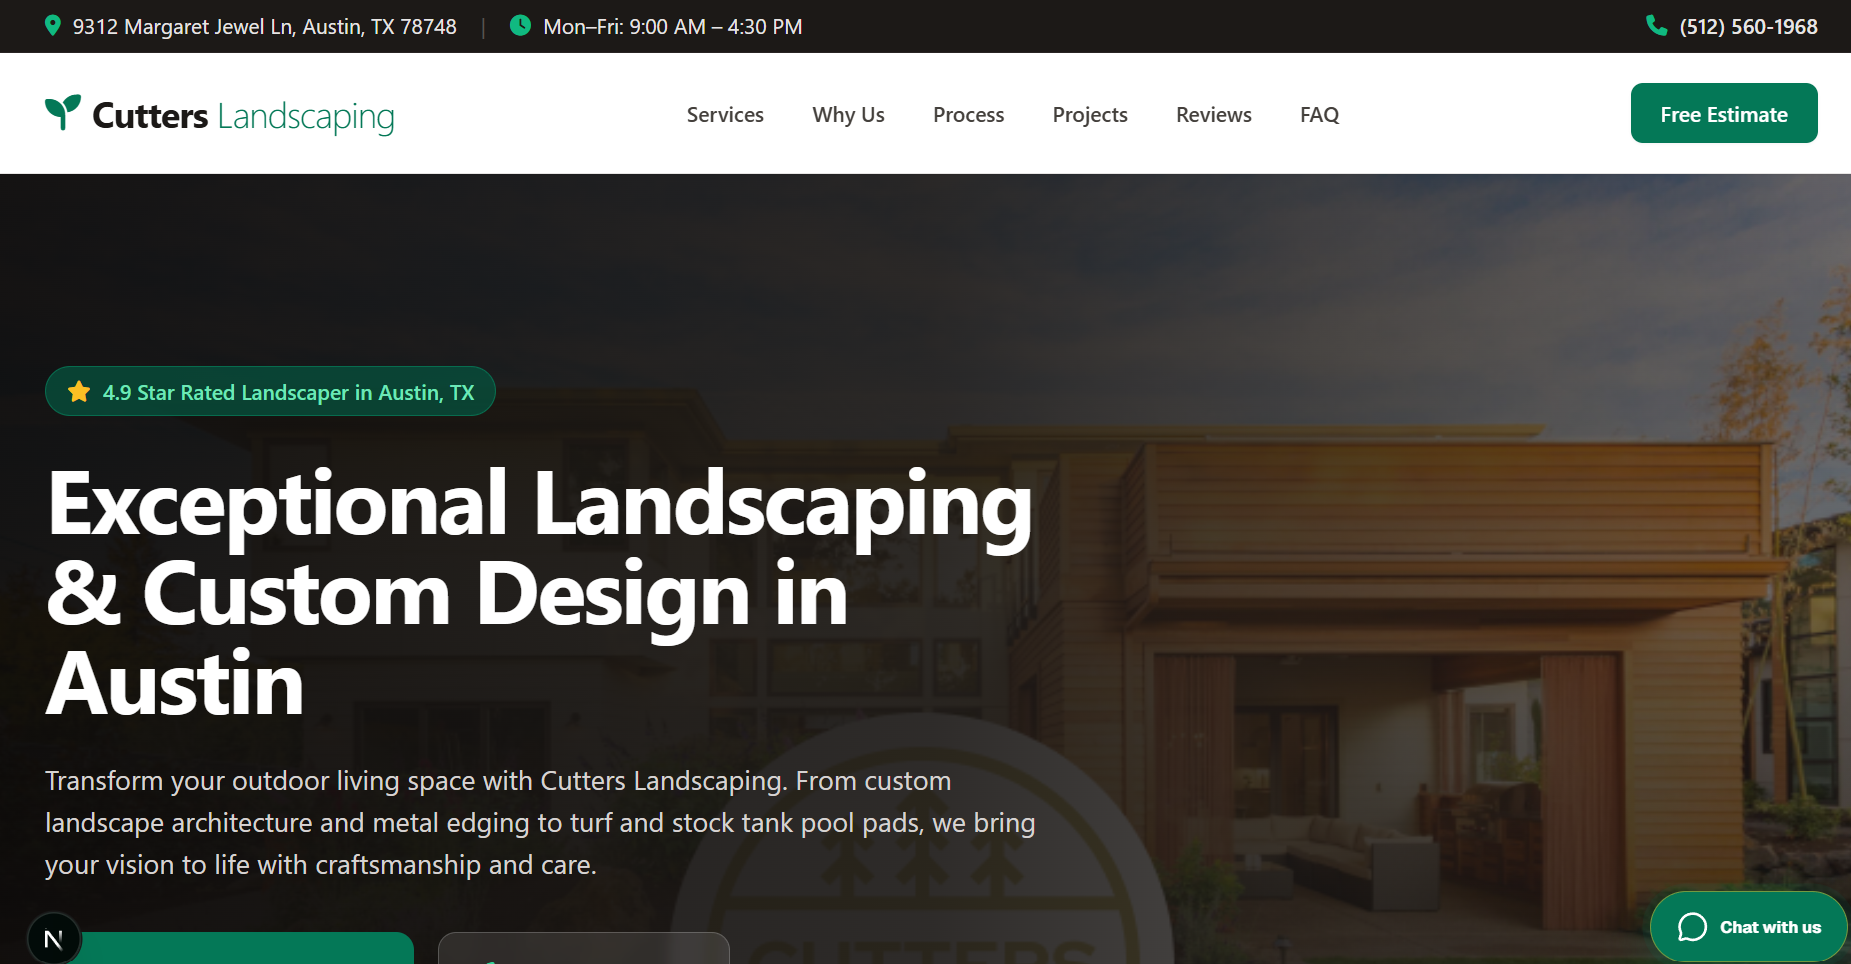Image resolution: width=1851 pixels, height=964 pixels.
Task: Click the Cutters Landscaping logo text
Action: [243, 116]
